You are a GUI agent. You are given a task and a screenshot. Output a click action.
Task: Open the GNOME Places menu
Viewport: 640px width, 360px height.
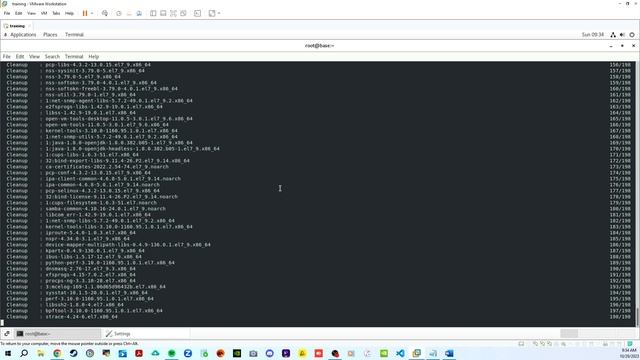pyautogui.click(x=50, y=35)
